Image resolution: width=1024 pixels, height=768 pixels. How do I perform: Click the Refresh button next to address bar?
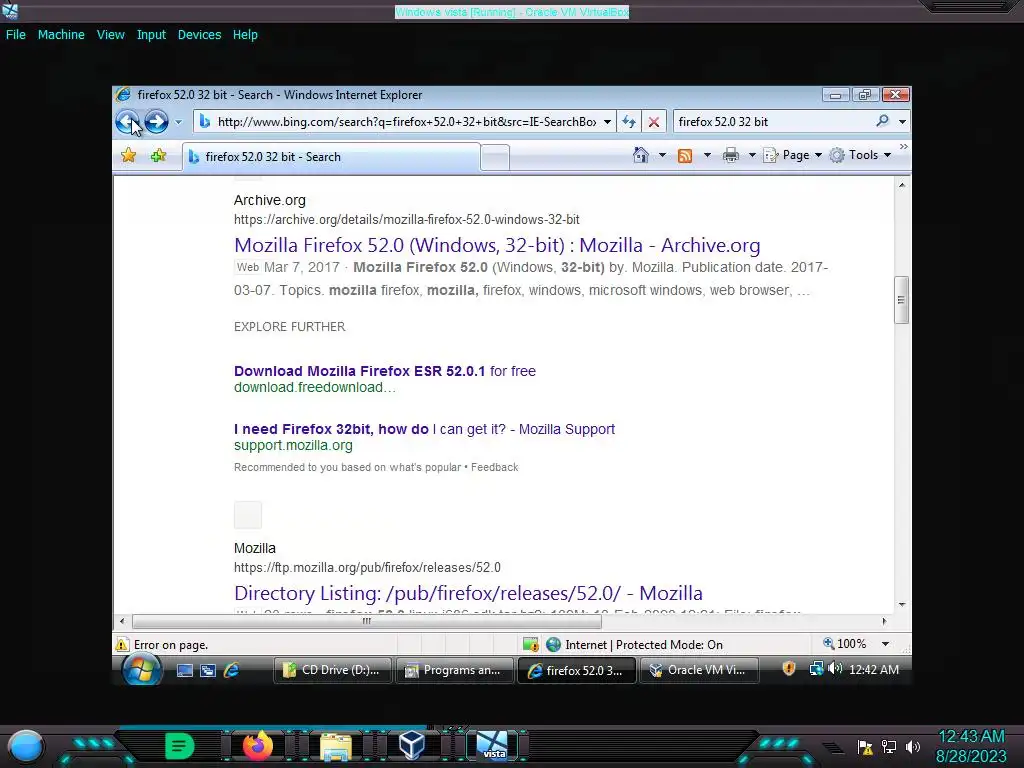[x=629, y=121]
